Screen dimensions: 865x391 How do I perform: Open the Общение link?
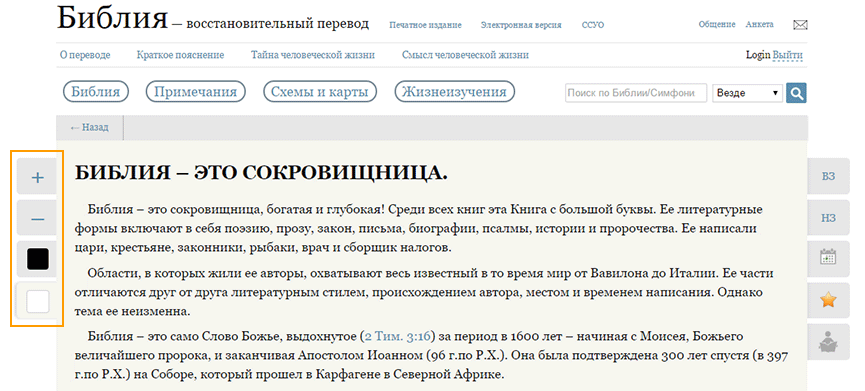click(717, 25)
